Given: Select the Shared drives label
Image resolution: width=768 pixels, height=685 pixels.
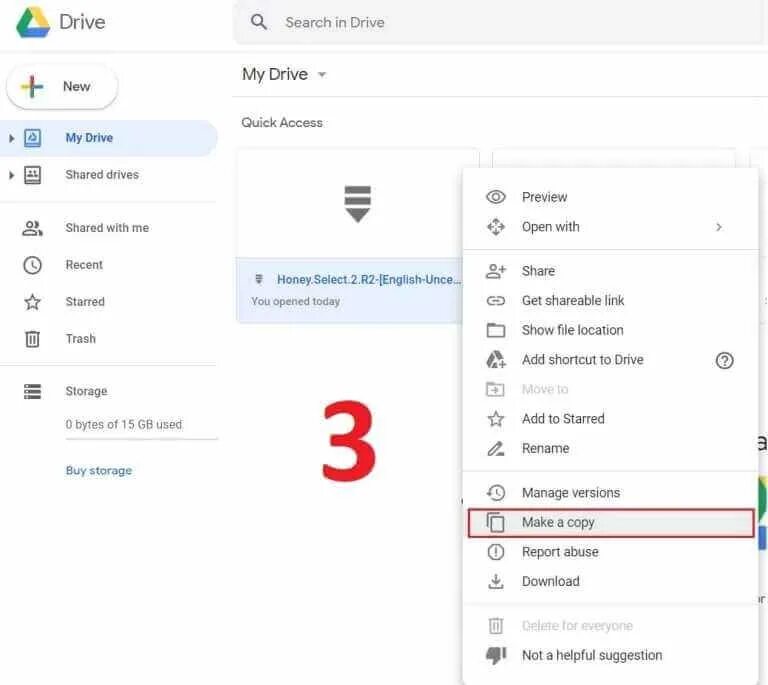Looking at the screenshot, I should click(102, 175).
